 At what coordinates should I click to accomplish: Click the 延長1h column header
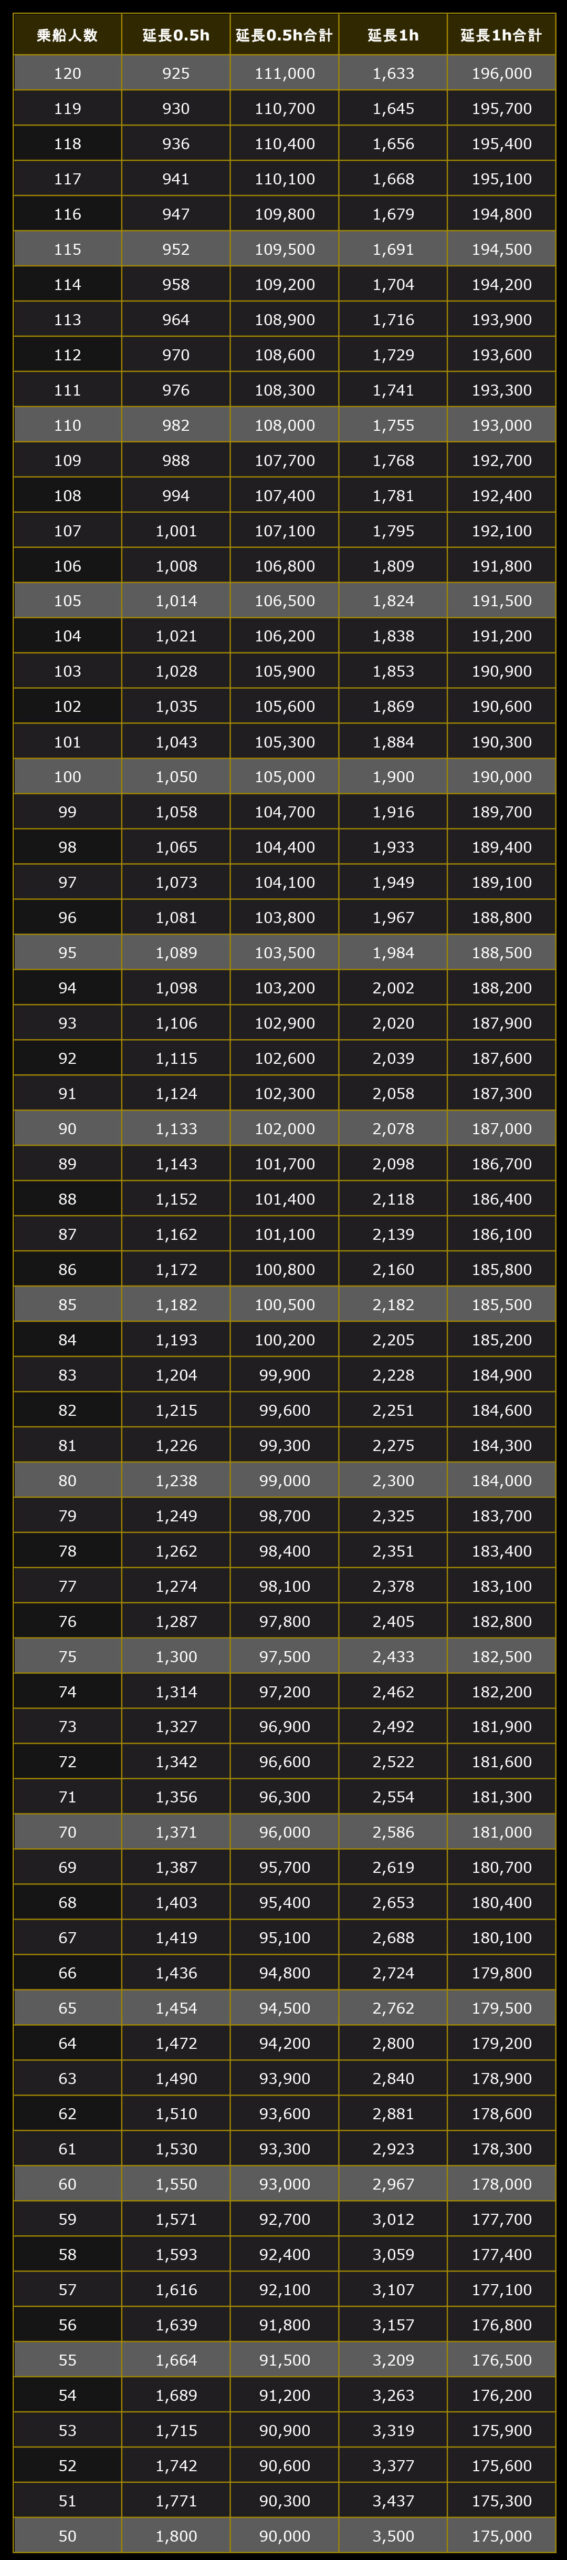tap(393, 35)
